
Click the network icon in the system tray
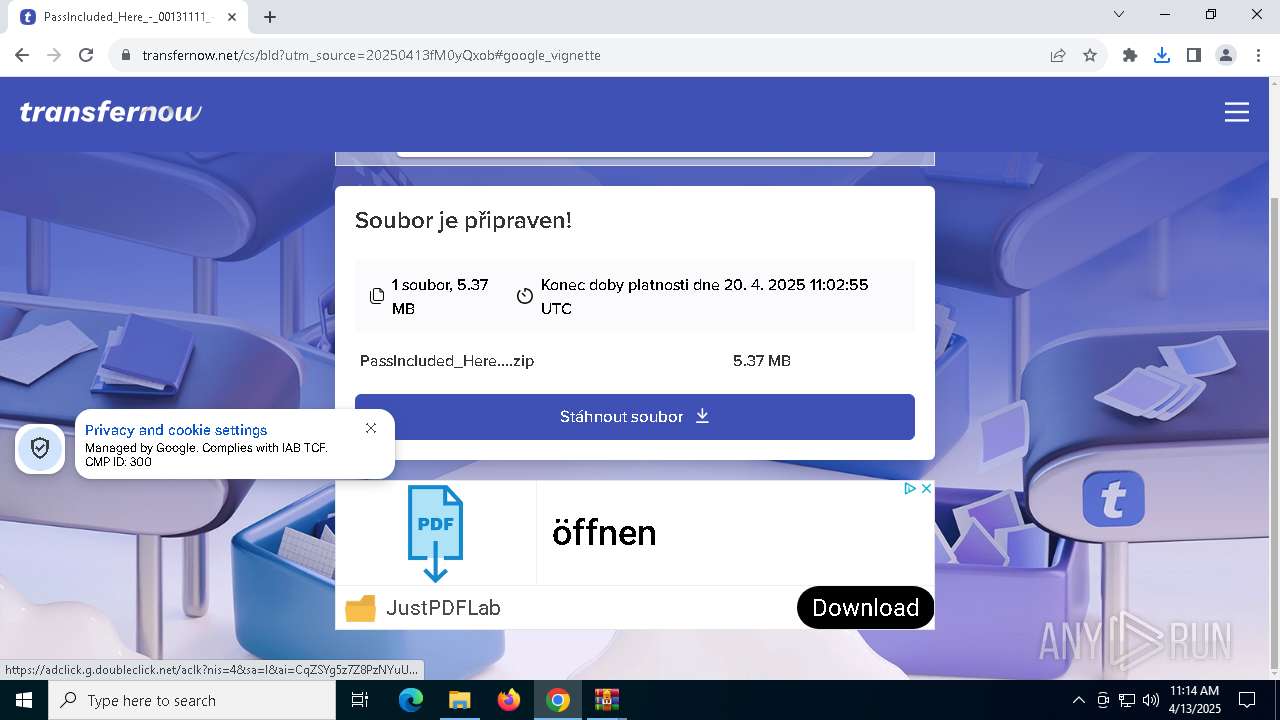[x=1127, y=700]
